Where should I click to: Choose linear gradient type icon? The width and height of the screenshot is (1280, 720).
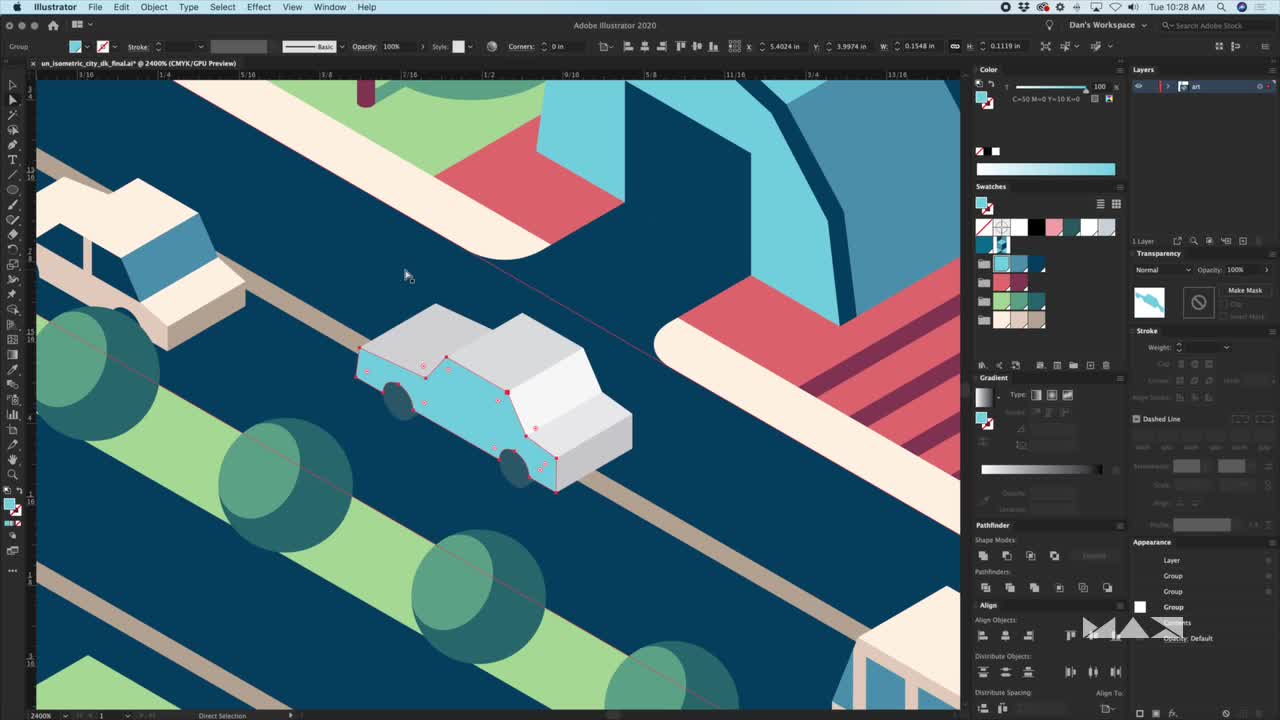[x=1036, y=395]
